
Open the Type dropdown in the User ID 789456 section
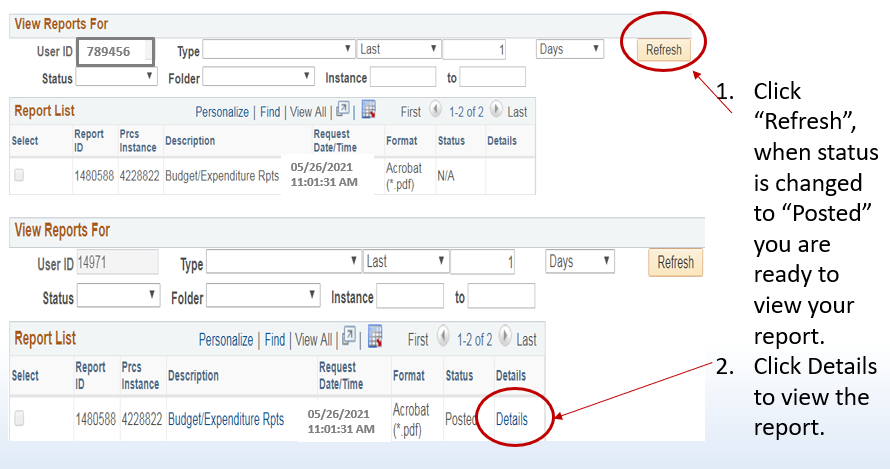click(279, 49)
